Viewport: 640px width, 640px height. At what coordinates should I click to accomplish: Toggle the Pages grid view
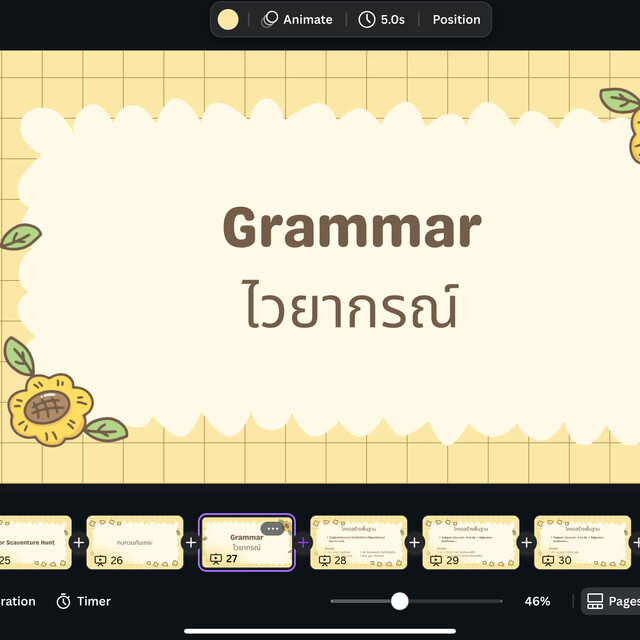[x=611, y=601]
